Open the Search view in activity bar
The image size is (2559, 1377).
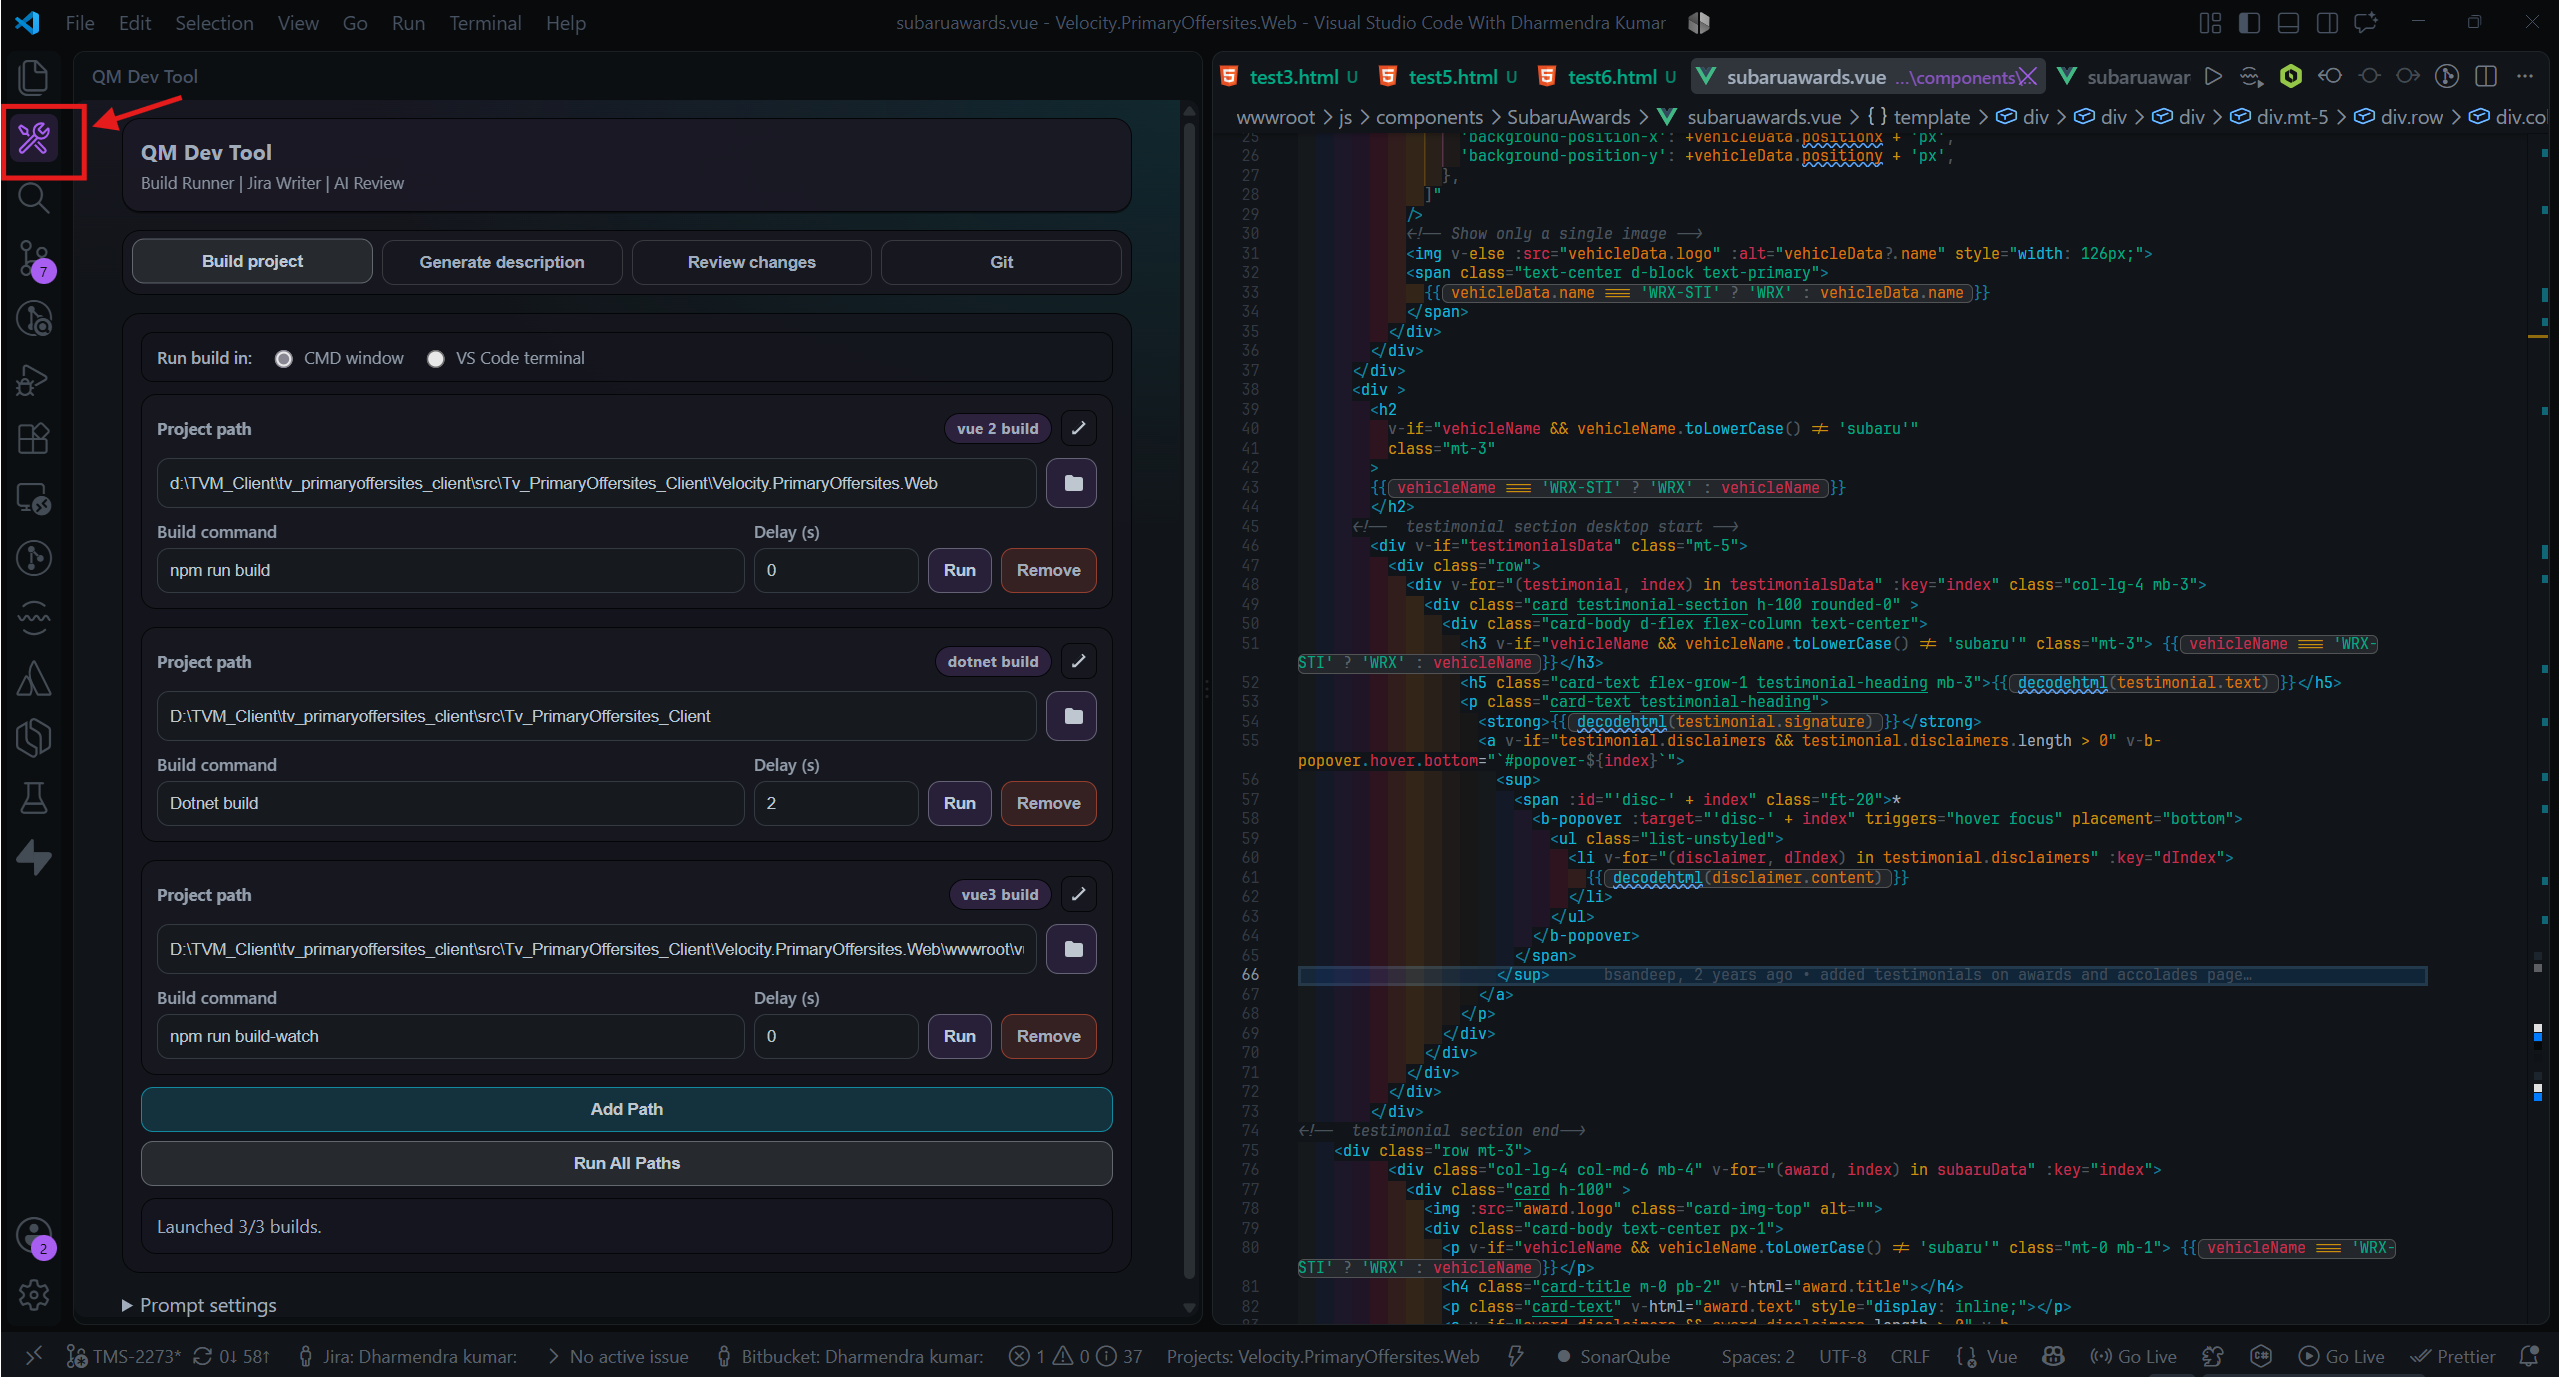tap(34, 198)
